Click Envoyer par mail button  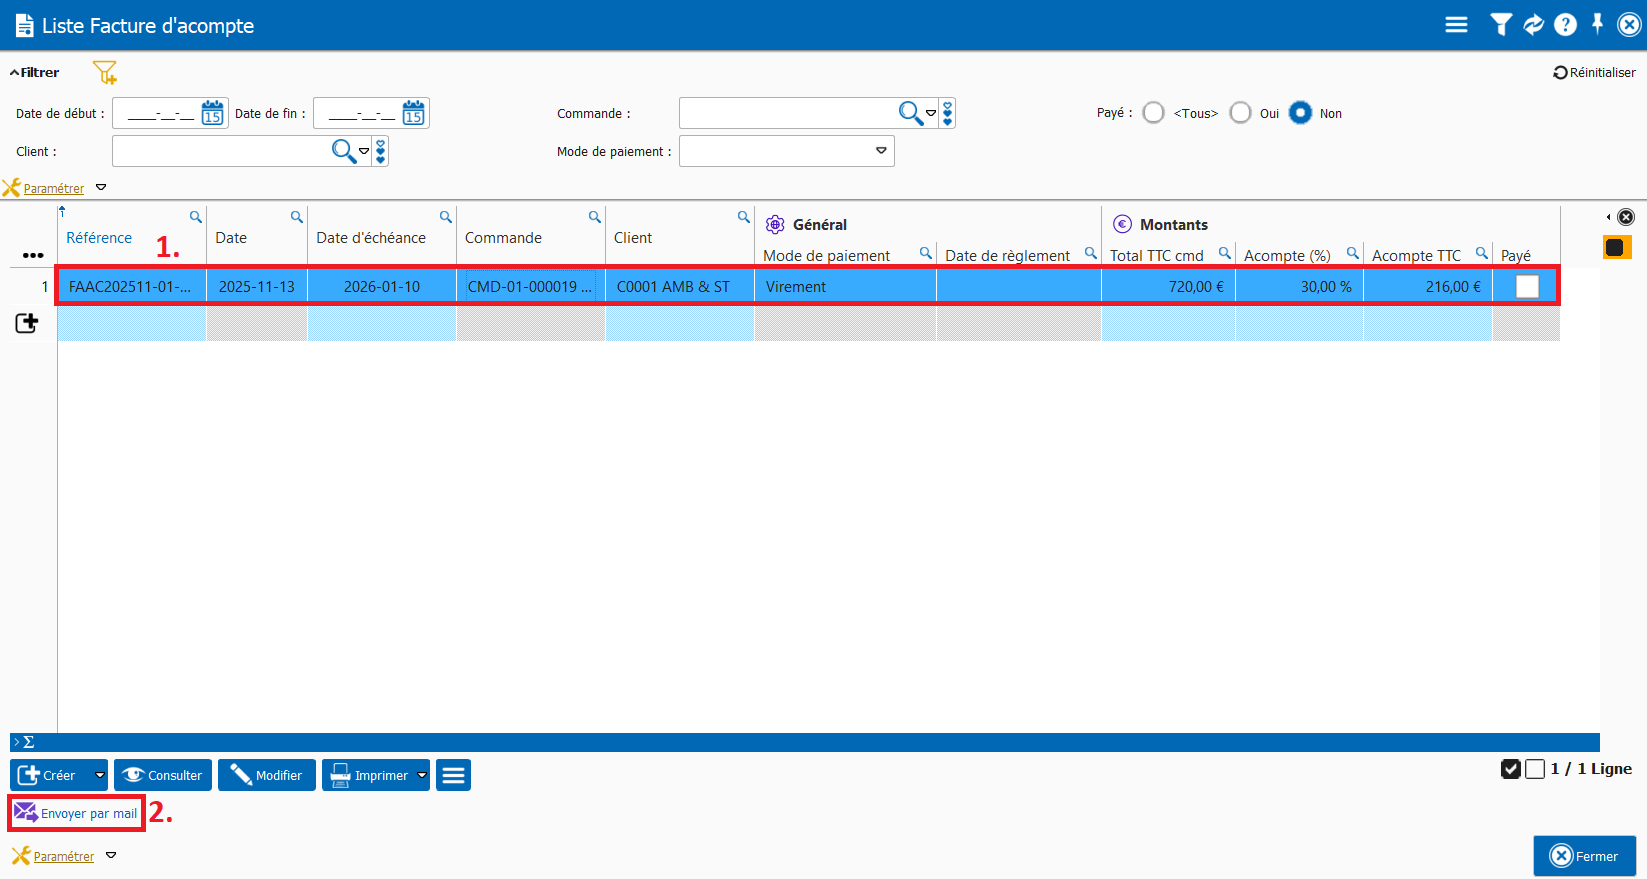77,813
